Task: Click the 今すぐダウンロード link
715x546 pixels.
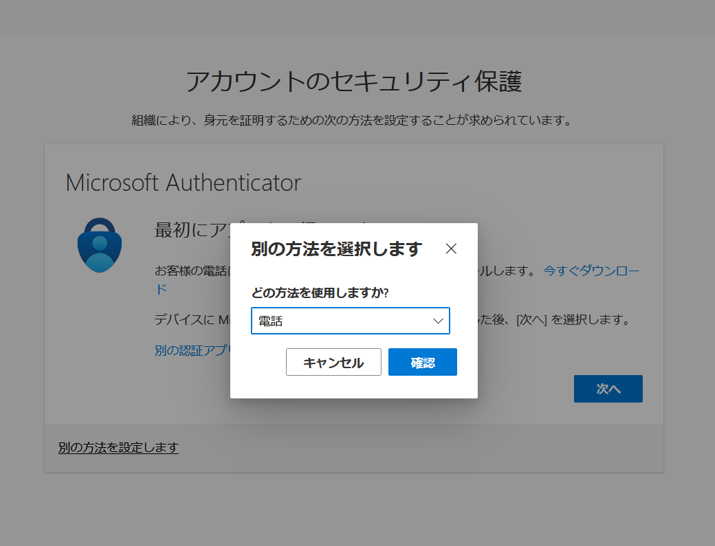Action: point(591,271)
